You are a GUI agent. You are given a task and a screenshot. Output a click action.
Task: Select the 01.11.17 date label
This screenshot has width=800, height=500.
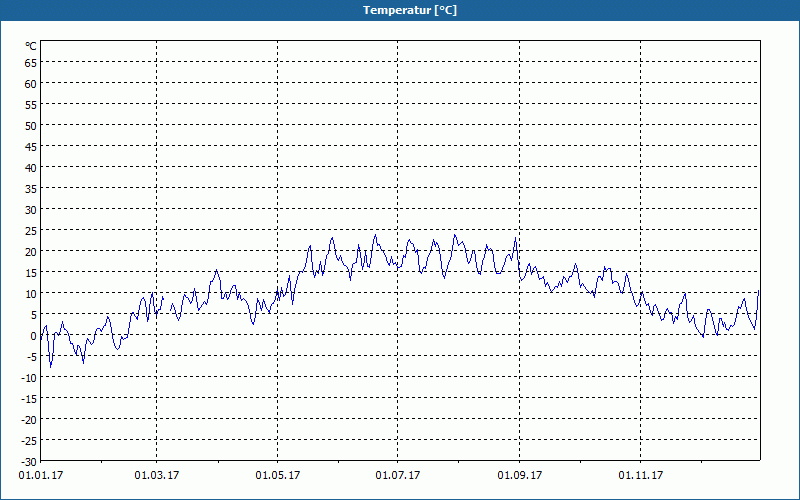(x=641, y=476)
